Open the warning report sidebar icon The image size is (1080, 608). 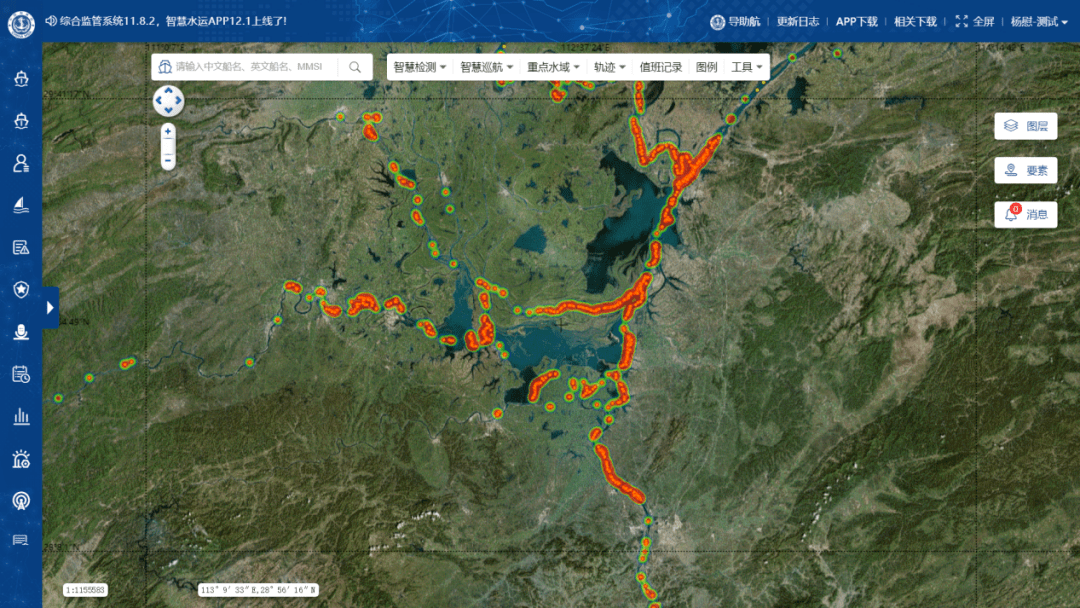point(21,247)
